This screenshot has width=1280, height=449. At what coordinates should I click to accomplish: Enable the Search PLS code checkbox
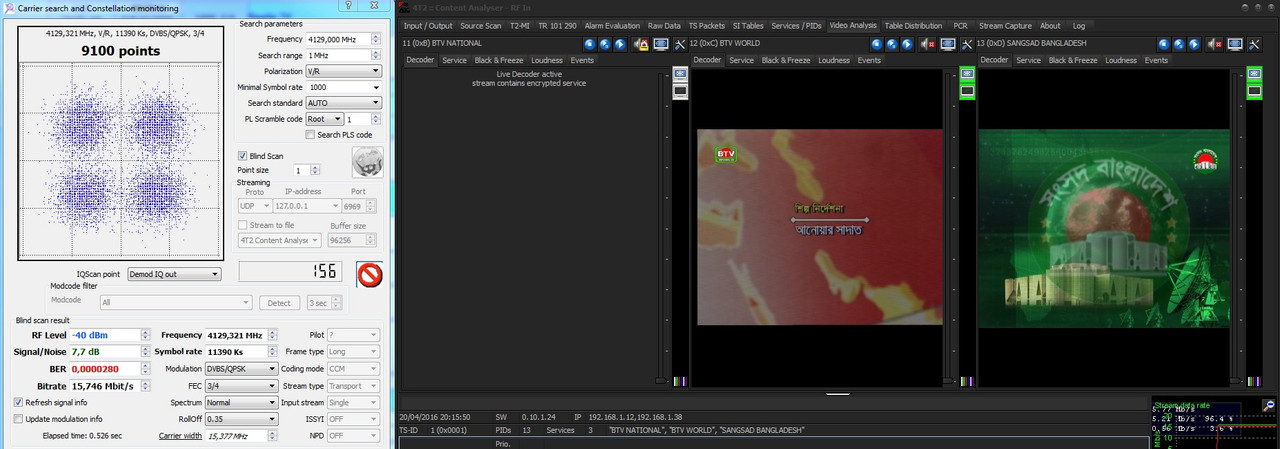pos(310,135)
